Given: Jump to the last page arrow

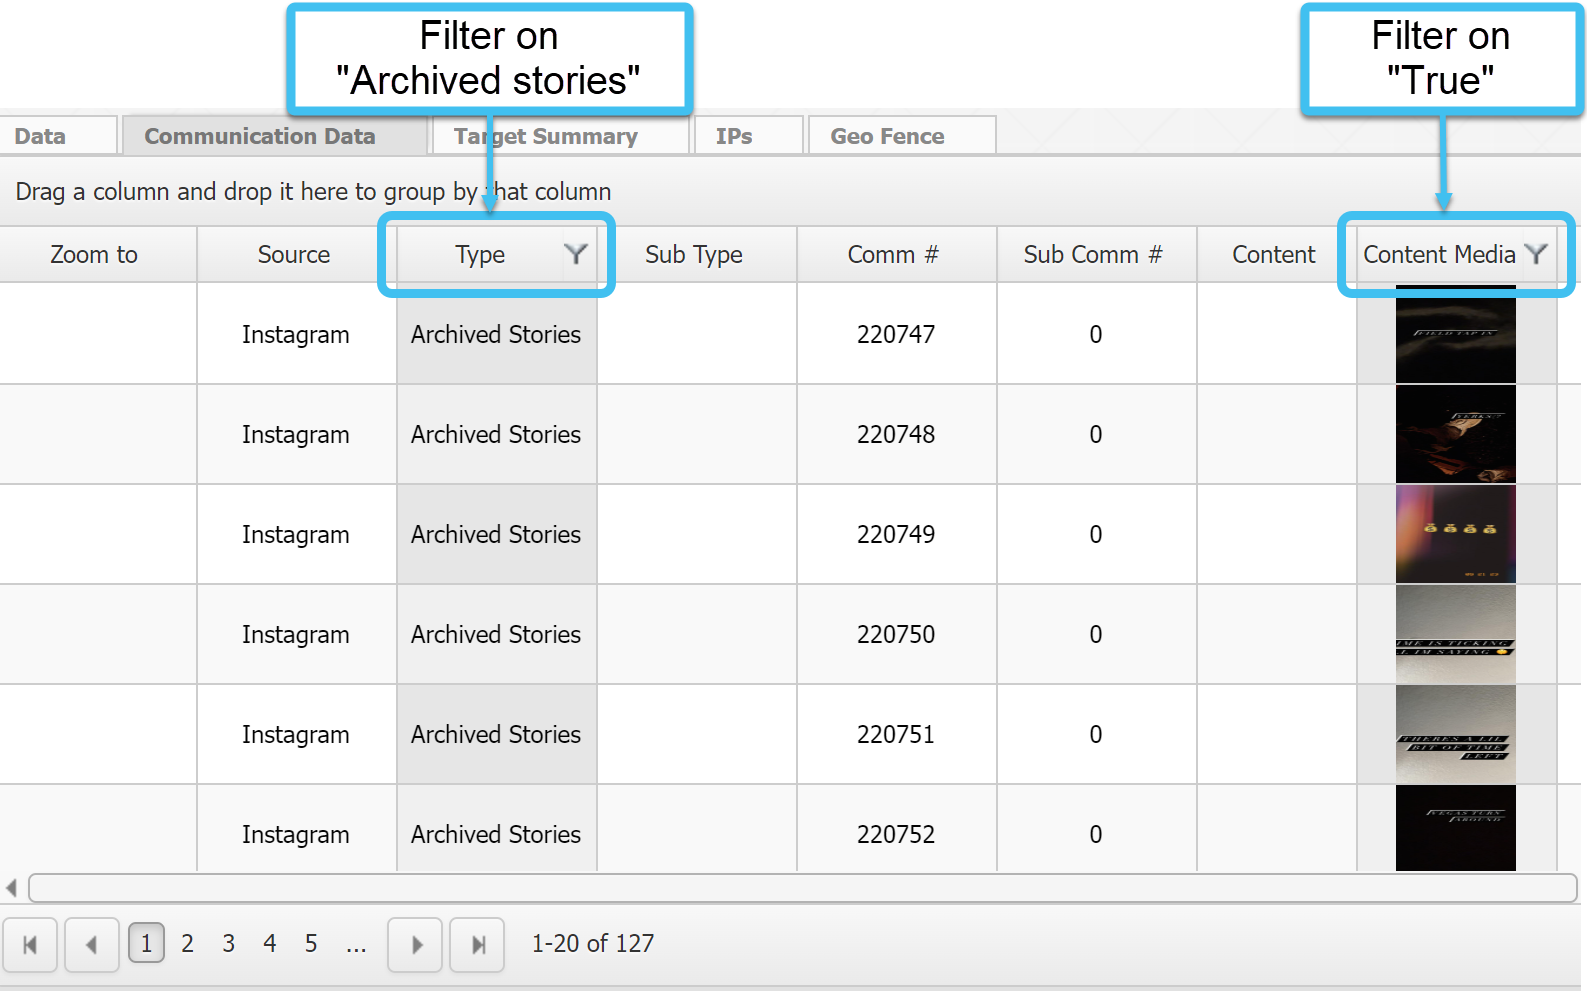Looking at the screenshot, I should tap(478, 944).
